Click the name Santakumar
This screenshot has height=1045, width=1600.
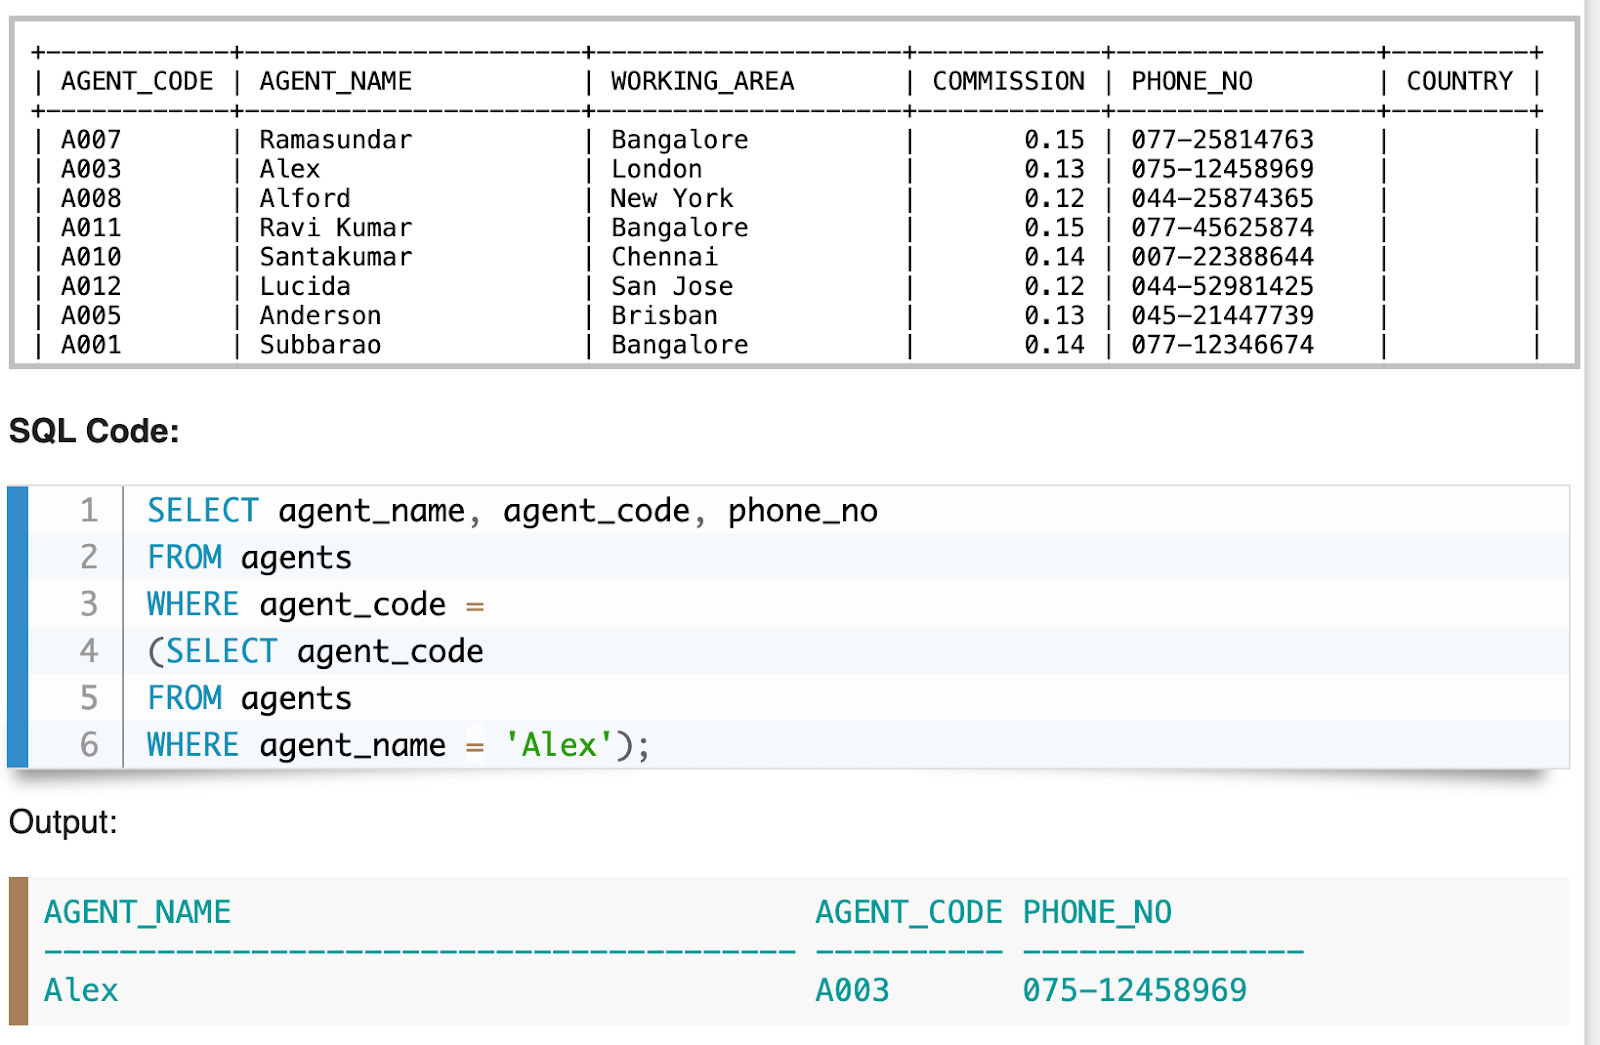pos(335,256)
